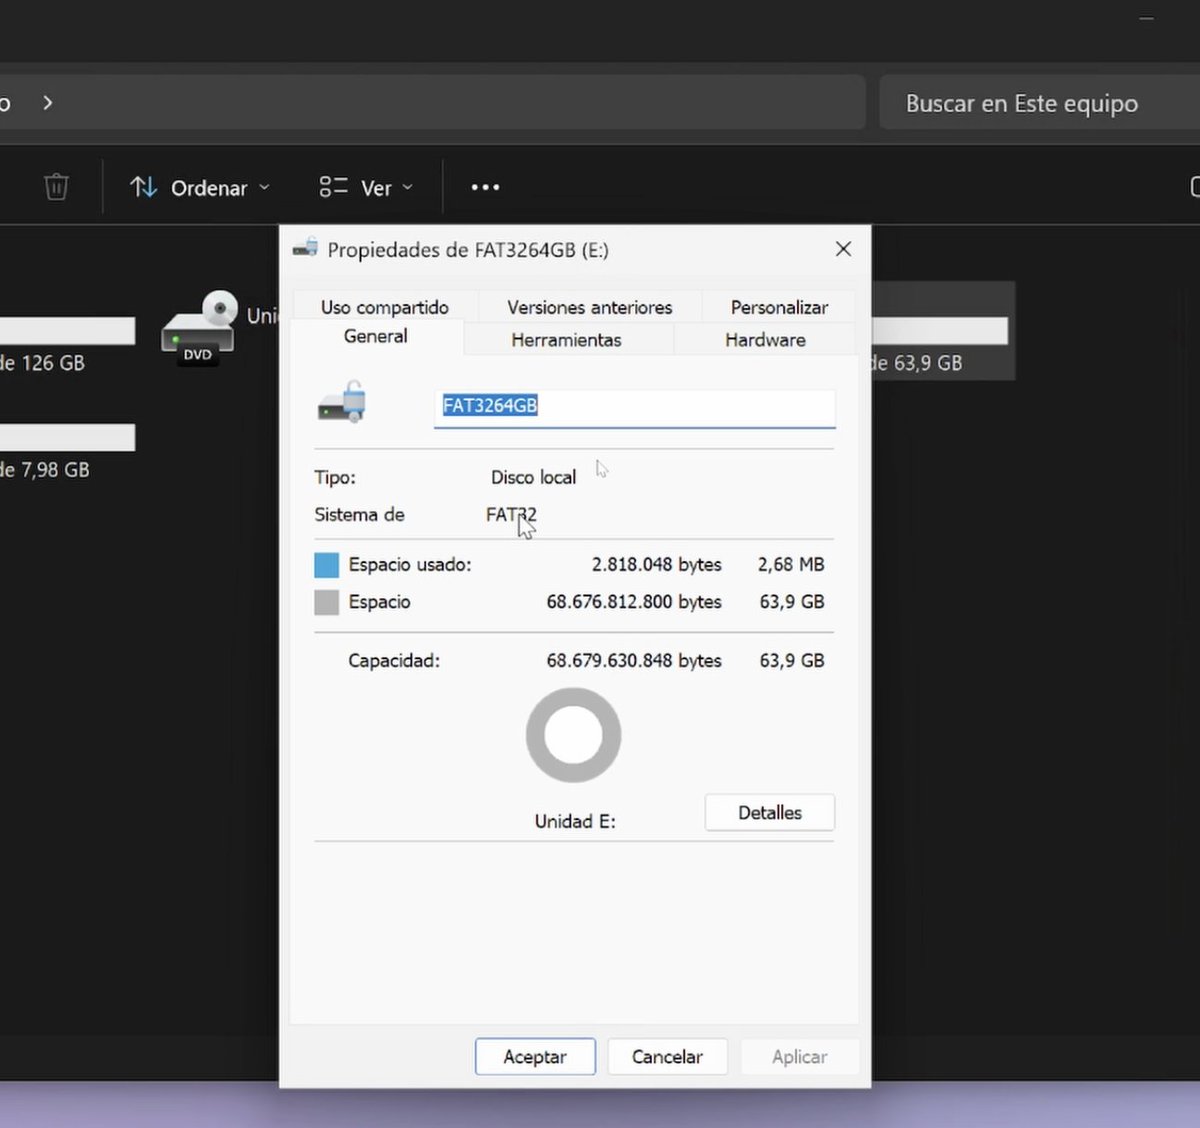Click the FAT32 file system text
This screenshot has height=1128, width=1200.
(x=511, y=514)
